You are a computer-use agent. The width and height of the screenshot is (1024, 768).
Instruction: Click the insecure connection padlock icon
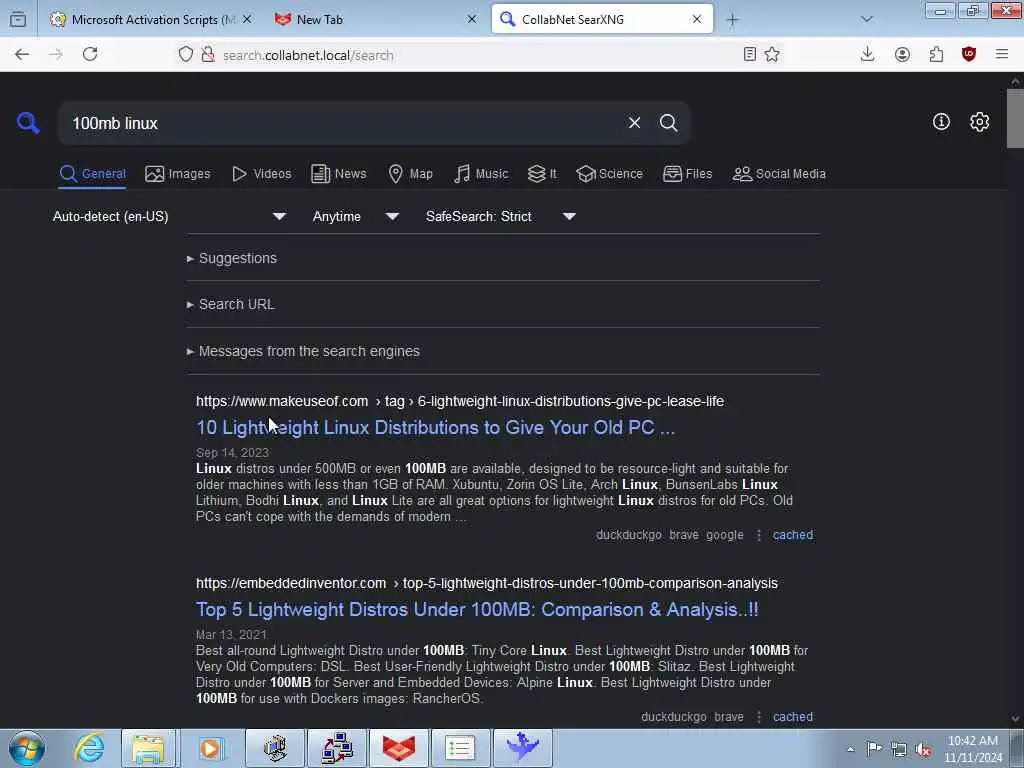(x=208, y=55)
